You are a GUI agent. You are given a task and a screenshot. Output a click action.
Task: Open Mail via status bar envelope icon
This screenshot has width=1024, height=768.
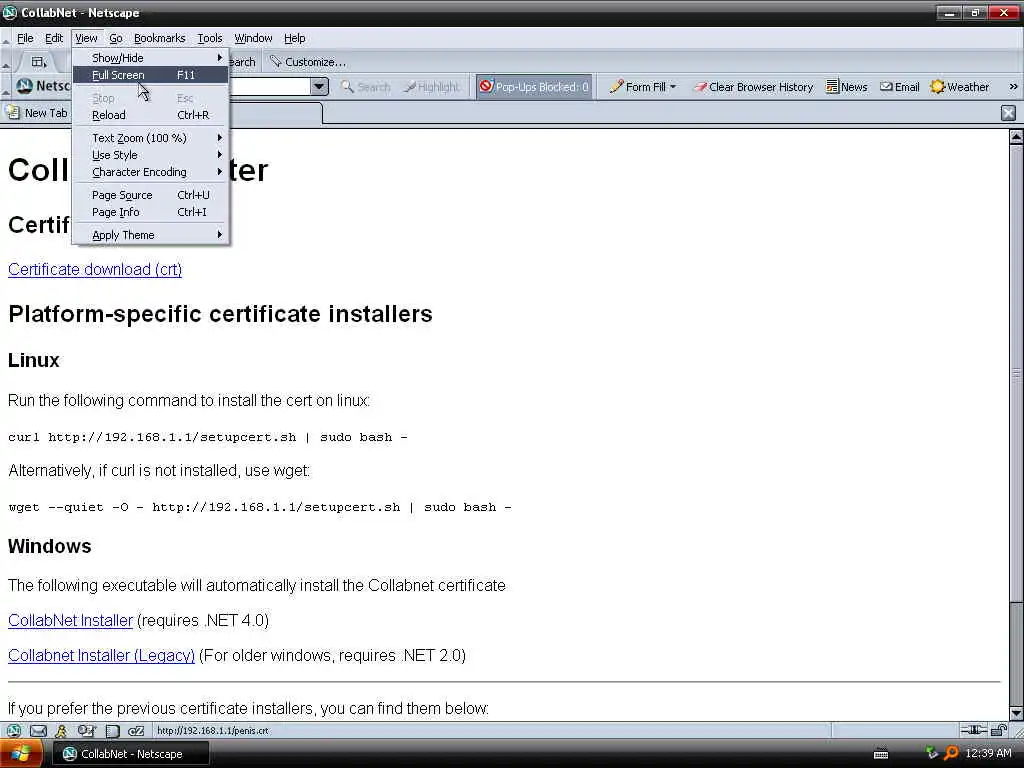[39, 731]
